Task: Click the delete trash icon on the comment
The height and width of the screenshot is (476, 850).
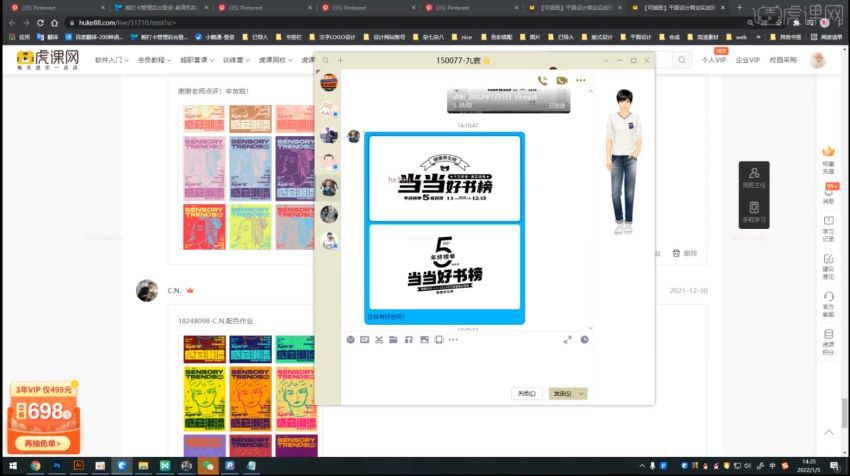Action: (676, 253)
